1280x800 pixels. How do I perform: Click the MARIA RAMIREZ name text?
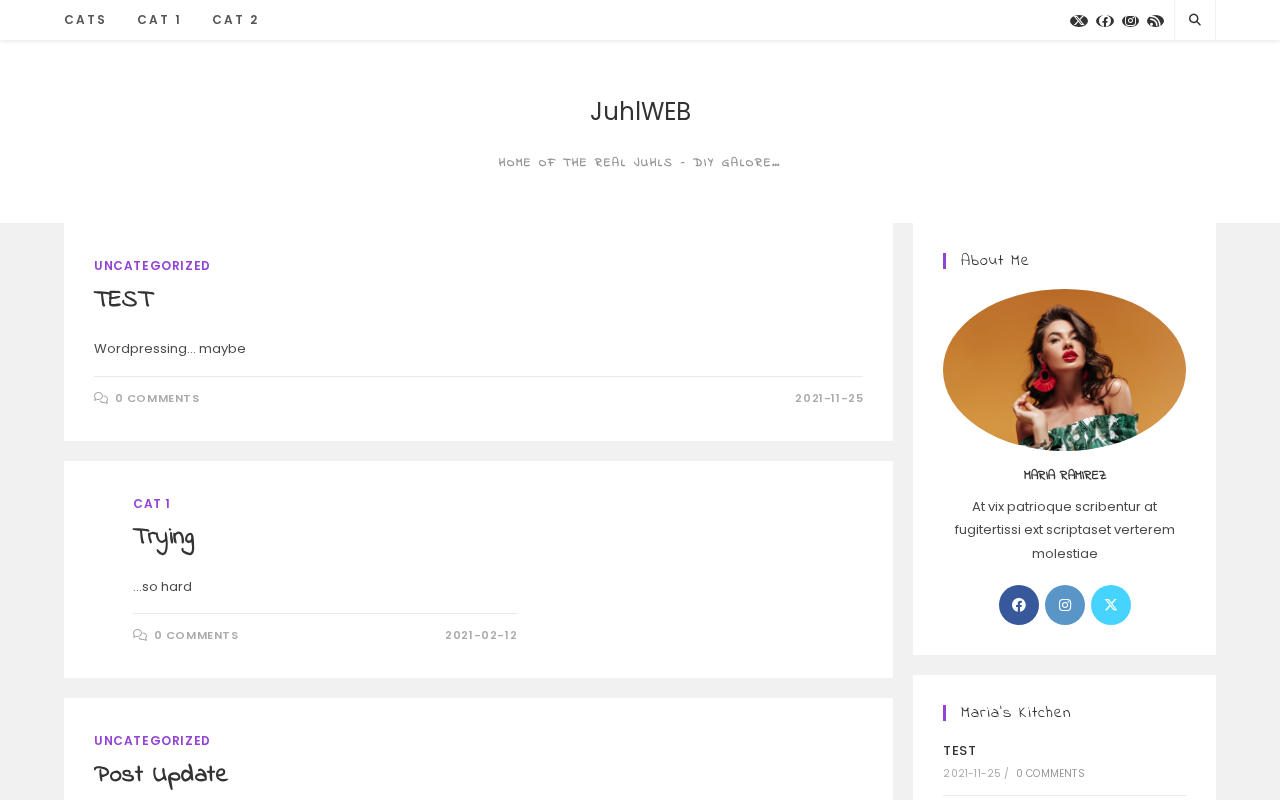(1065, 475)
